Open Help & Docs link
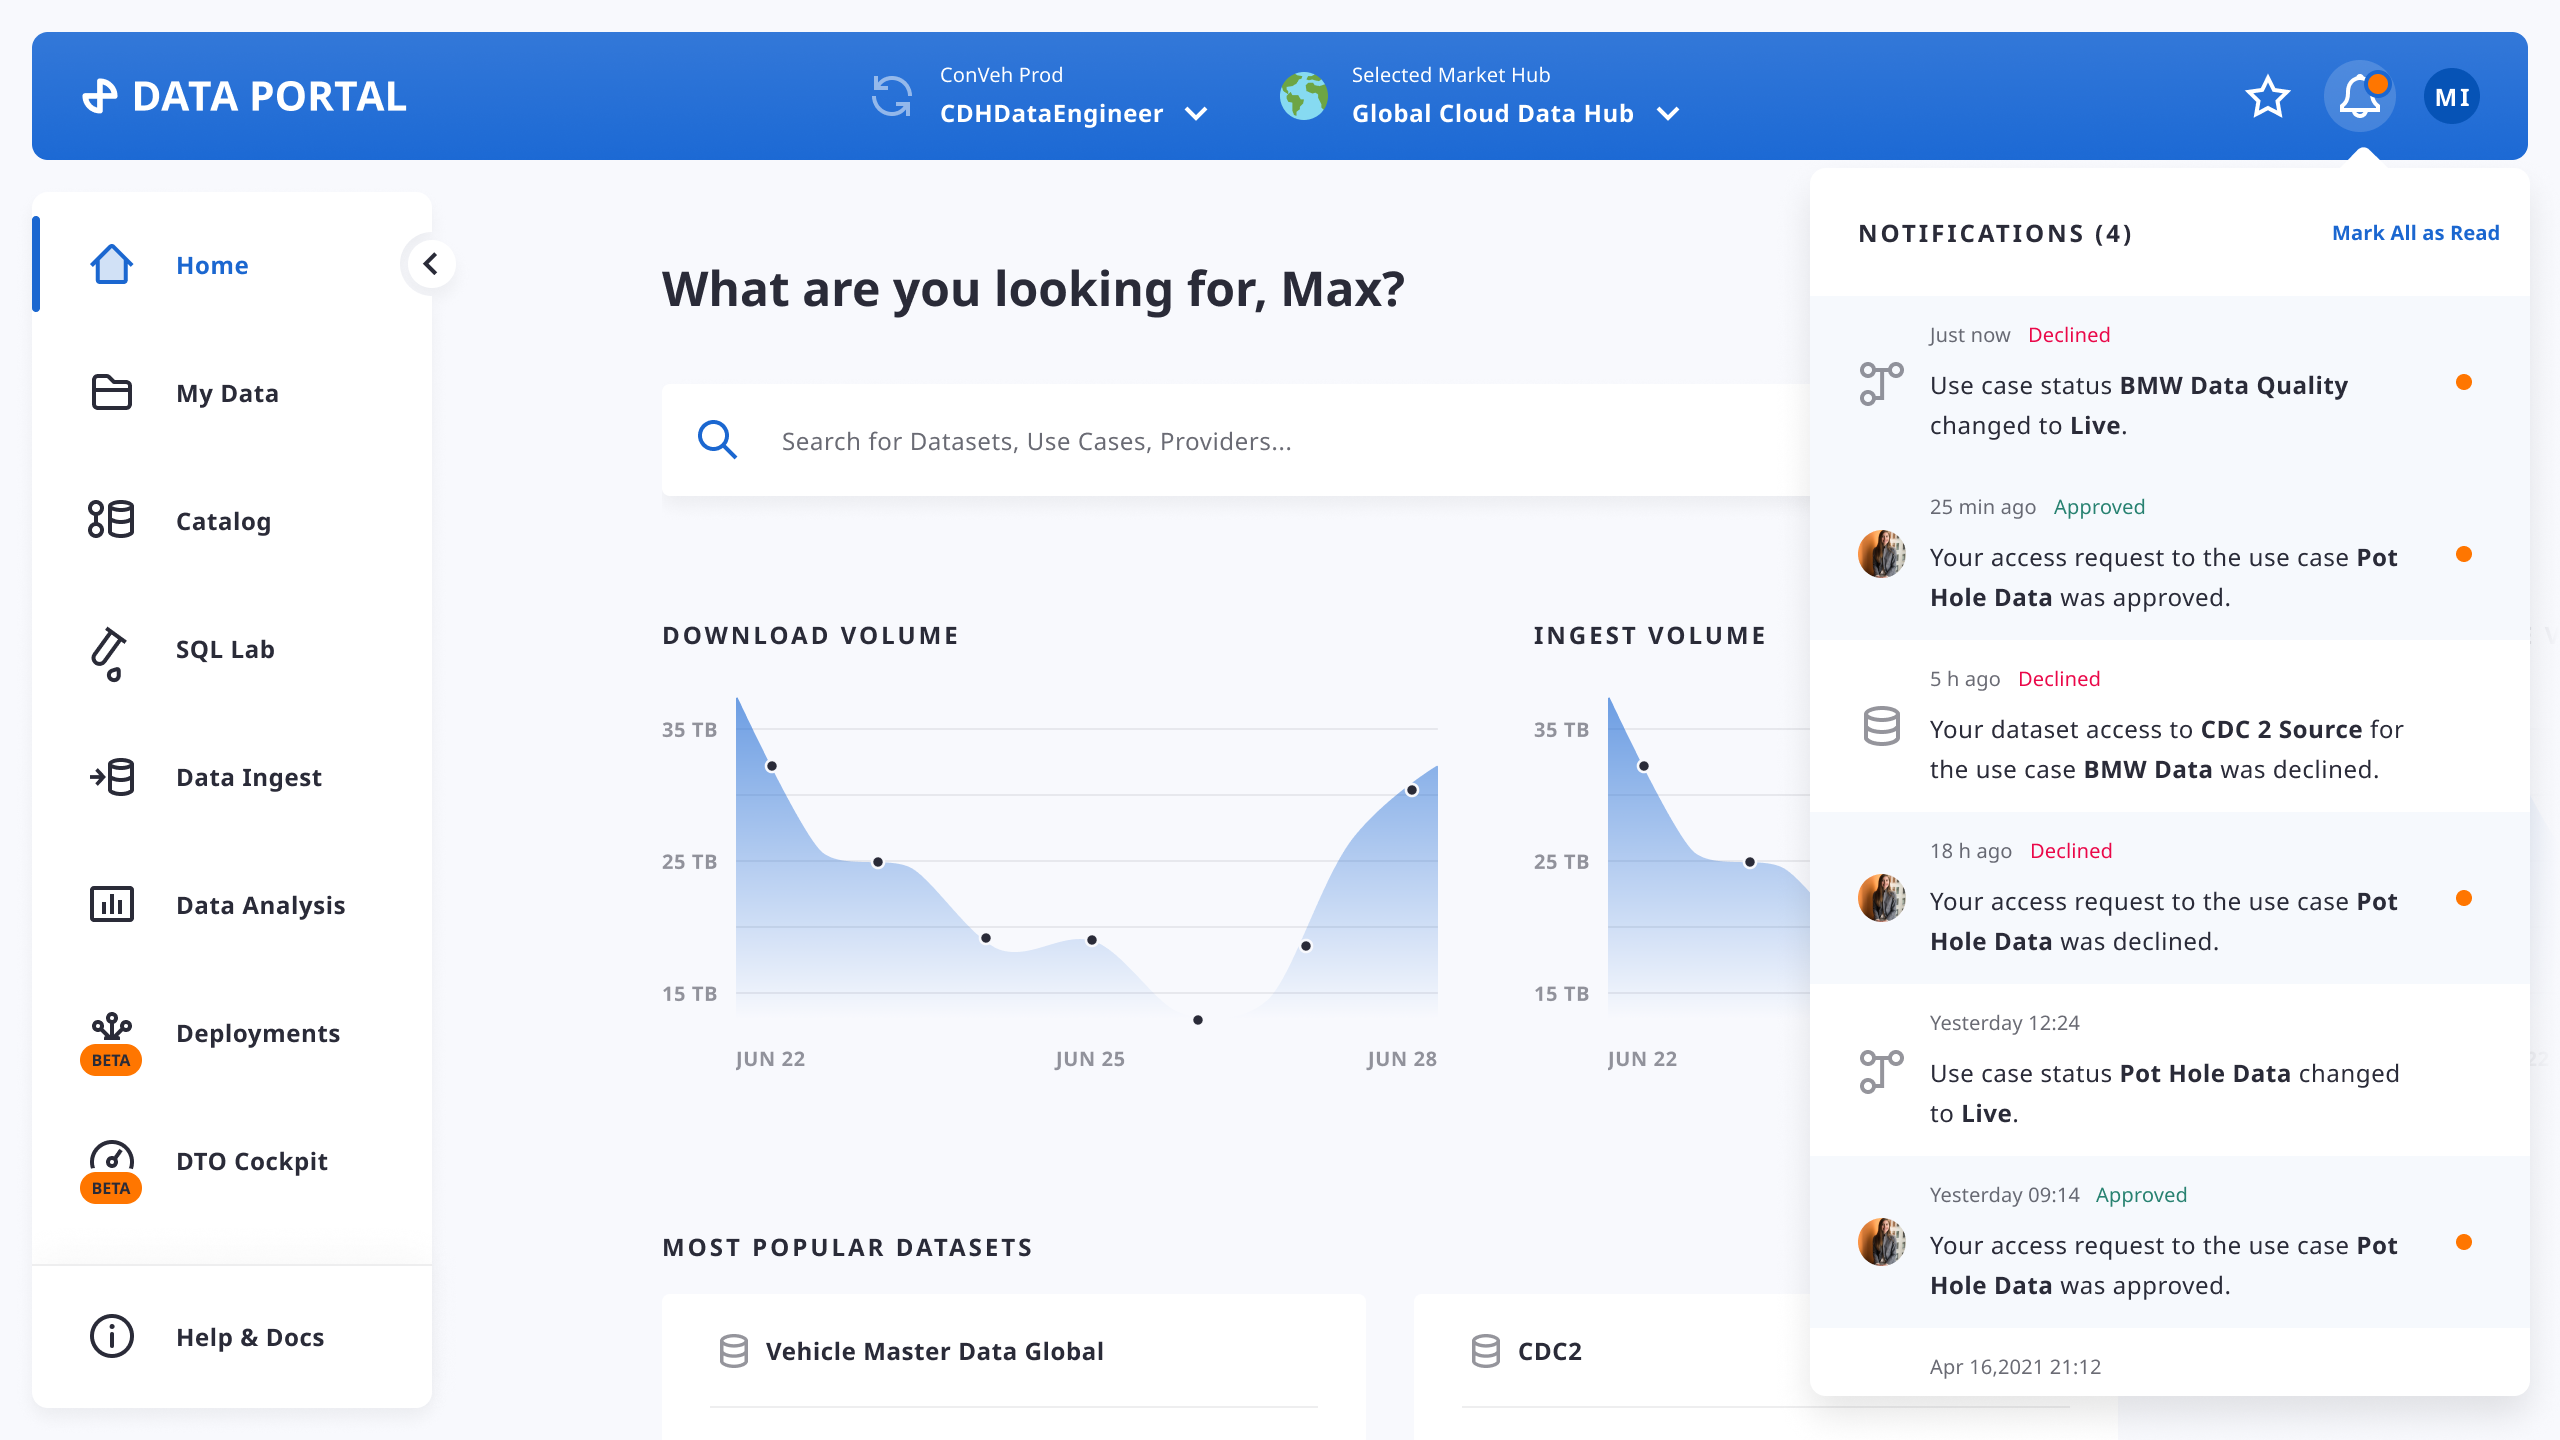The image size is (2560, 1440). [x=249, y=1337]
